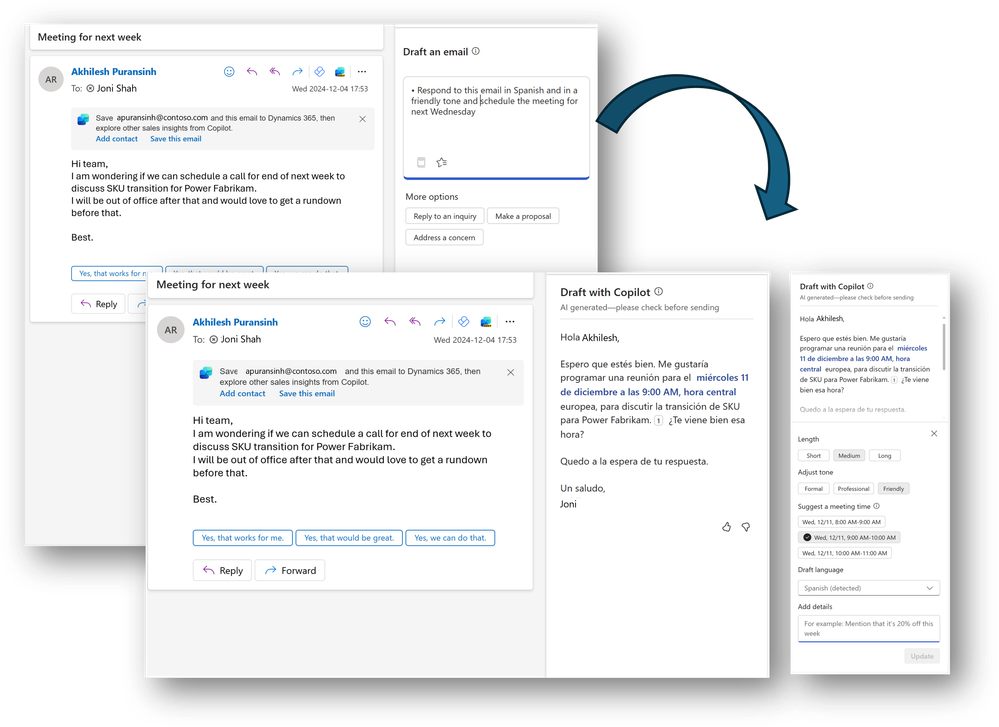Click Reply arrow icon in back email header
This screenshot has width=999, height=727.
pos(252,71)
